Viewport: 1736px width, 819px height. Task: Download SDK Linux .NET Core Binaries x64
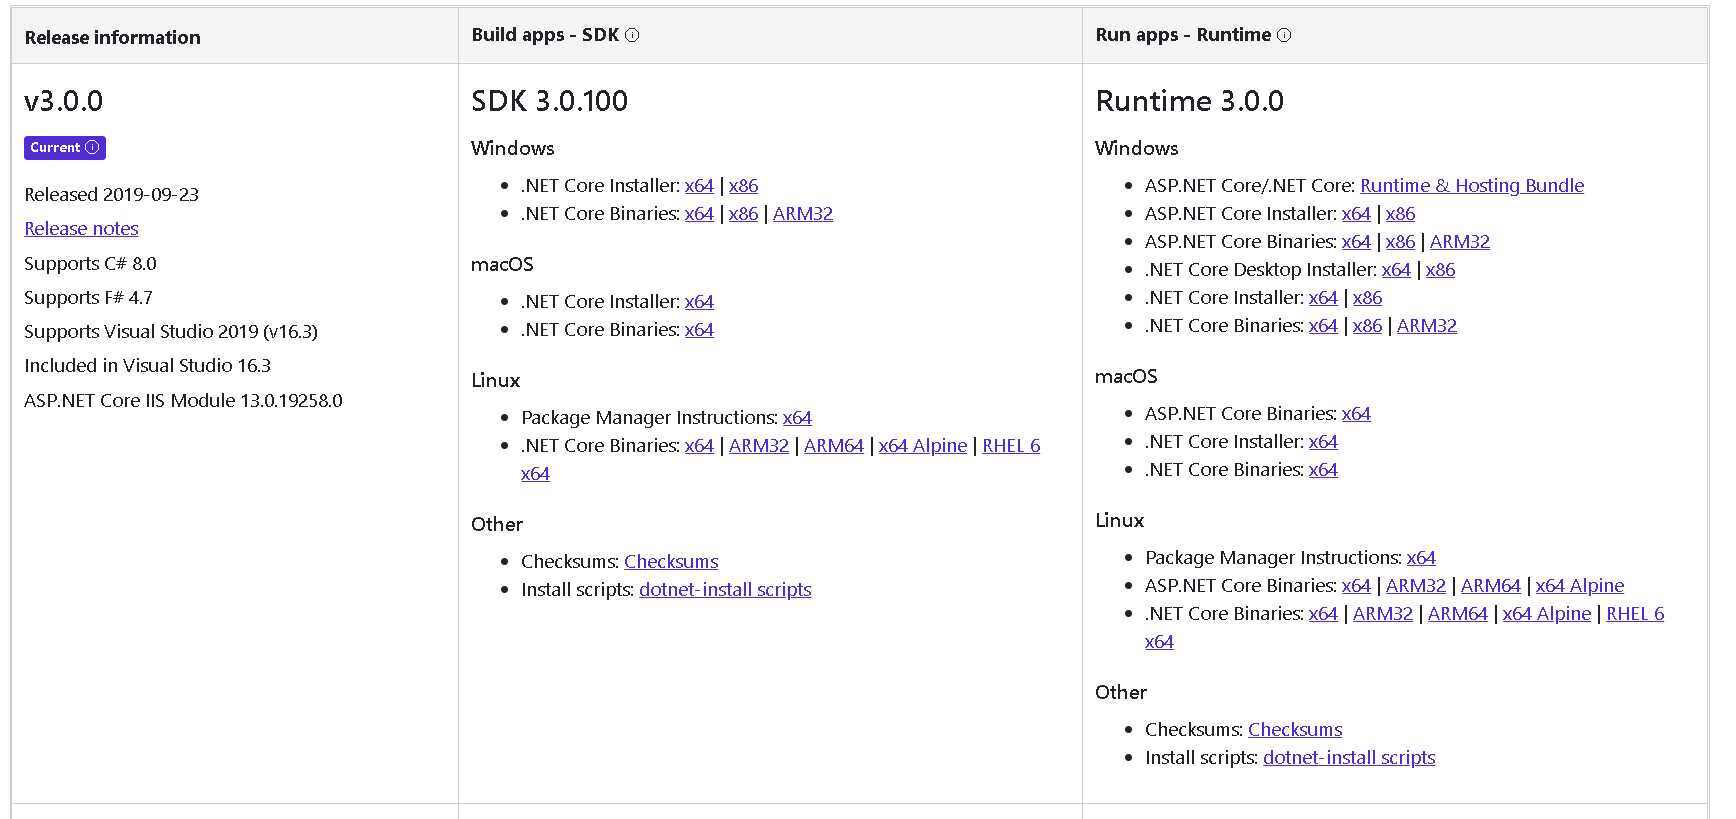tap(699, 445)
